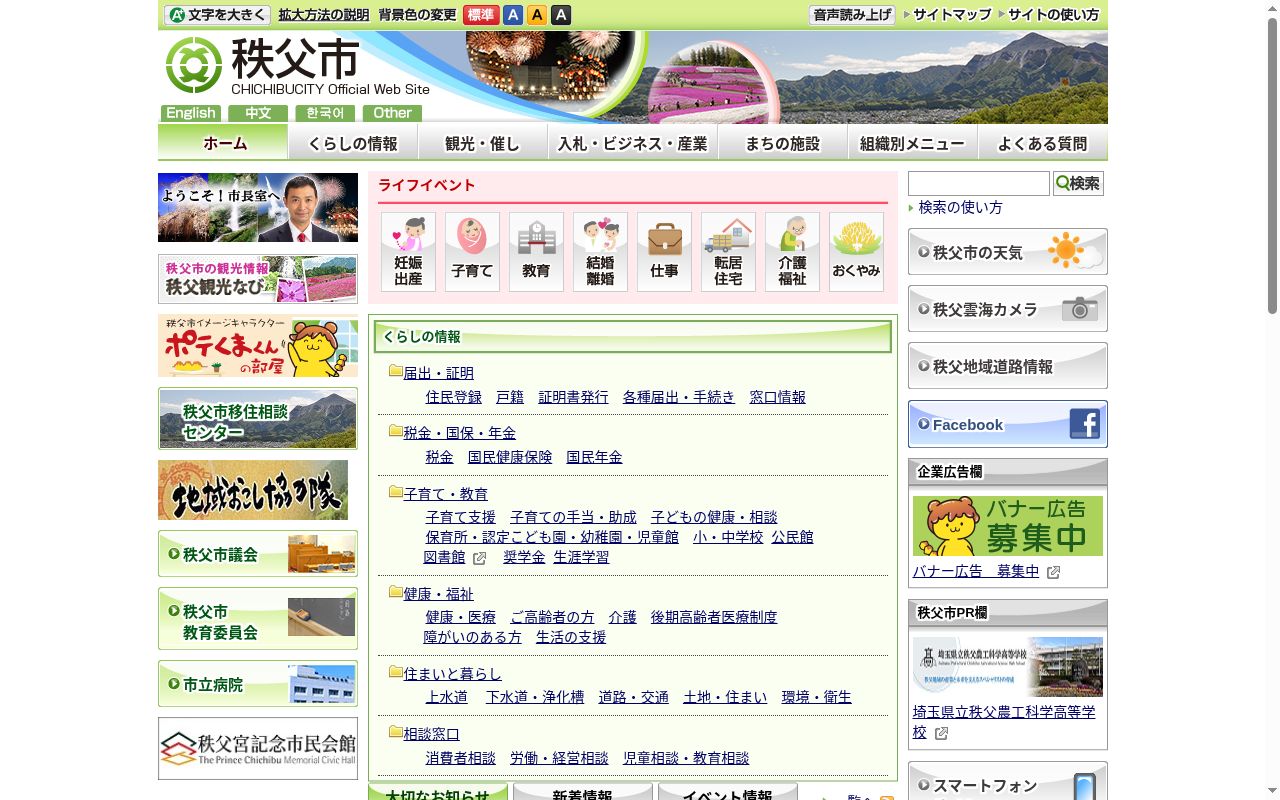
Task: Open the 下水道・浄化槽 link
Action: pyautogui.click(x=535, y=697)
